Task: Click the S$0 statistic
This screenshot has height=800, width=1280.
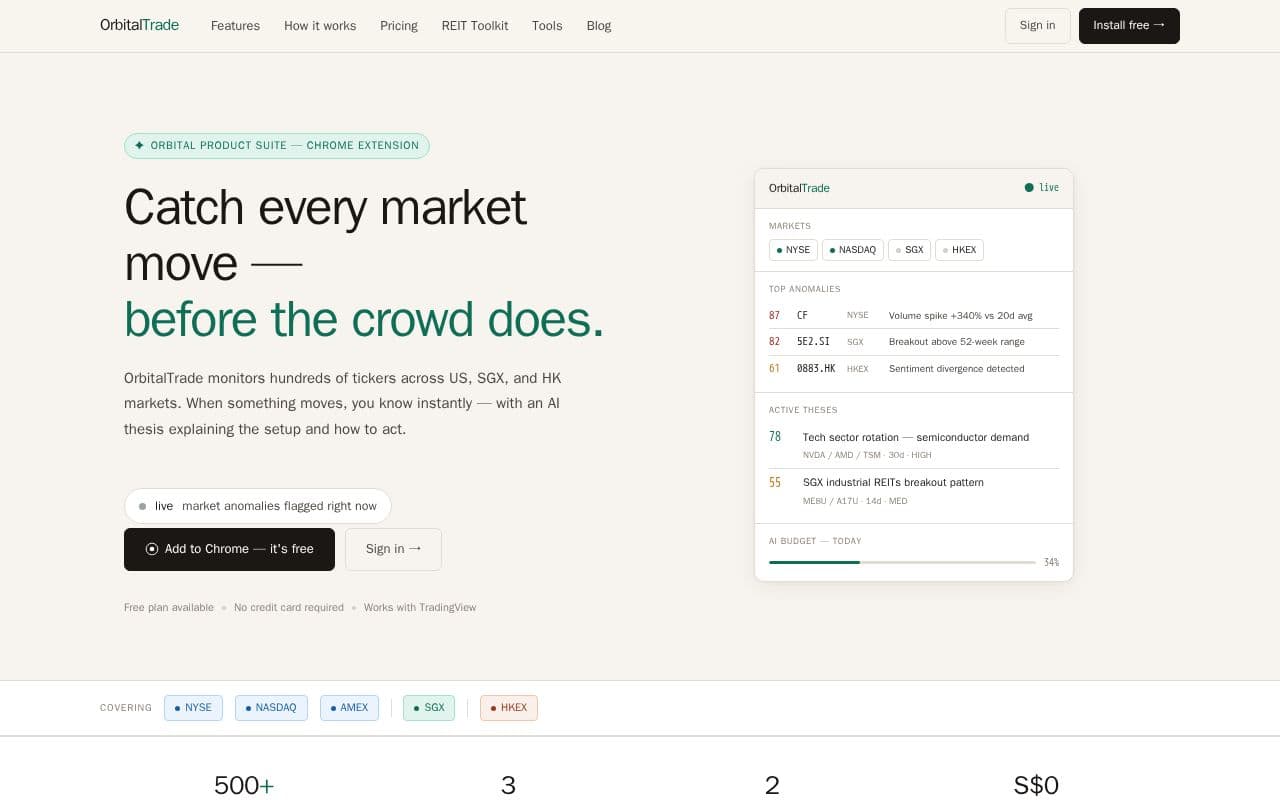Action: point(1036,785)
